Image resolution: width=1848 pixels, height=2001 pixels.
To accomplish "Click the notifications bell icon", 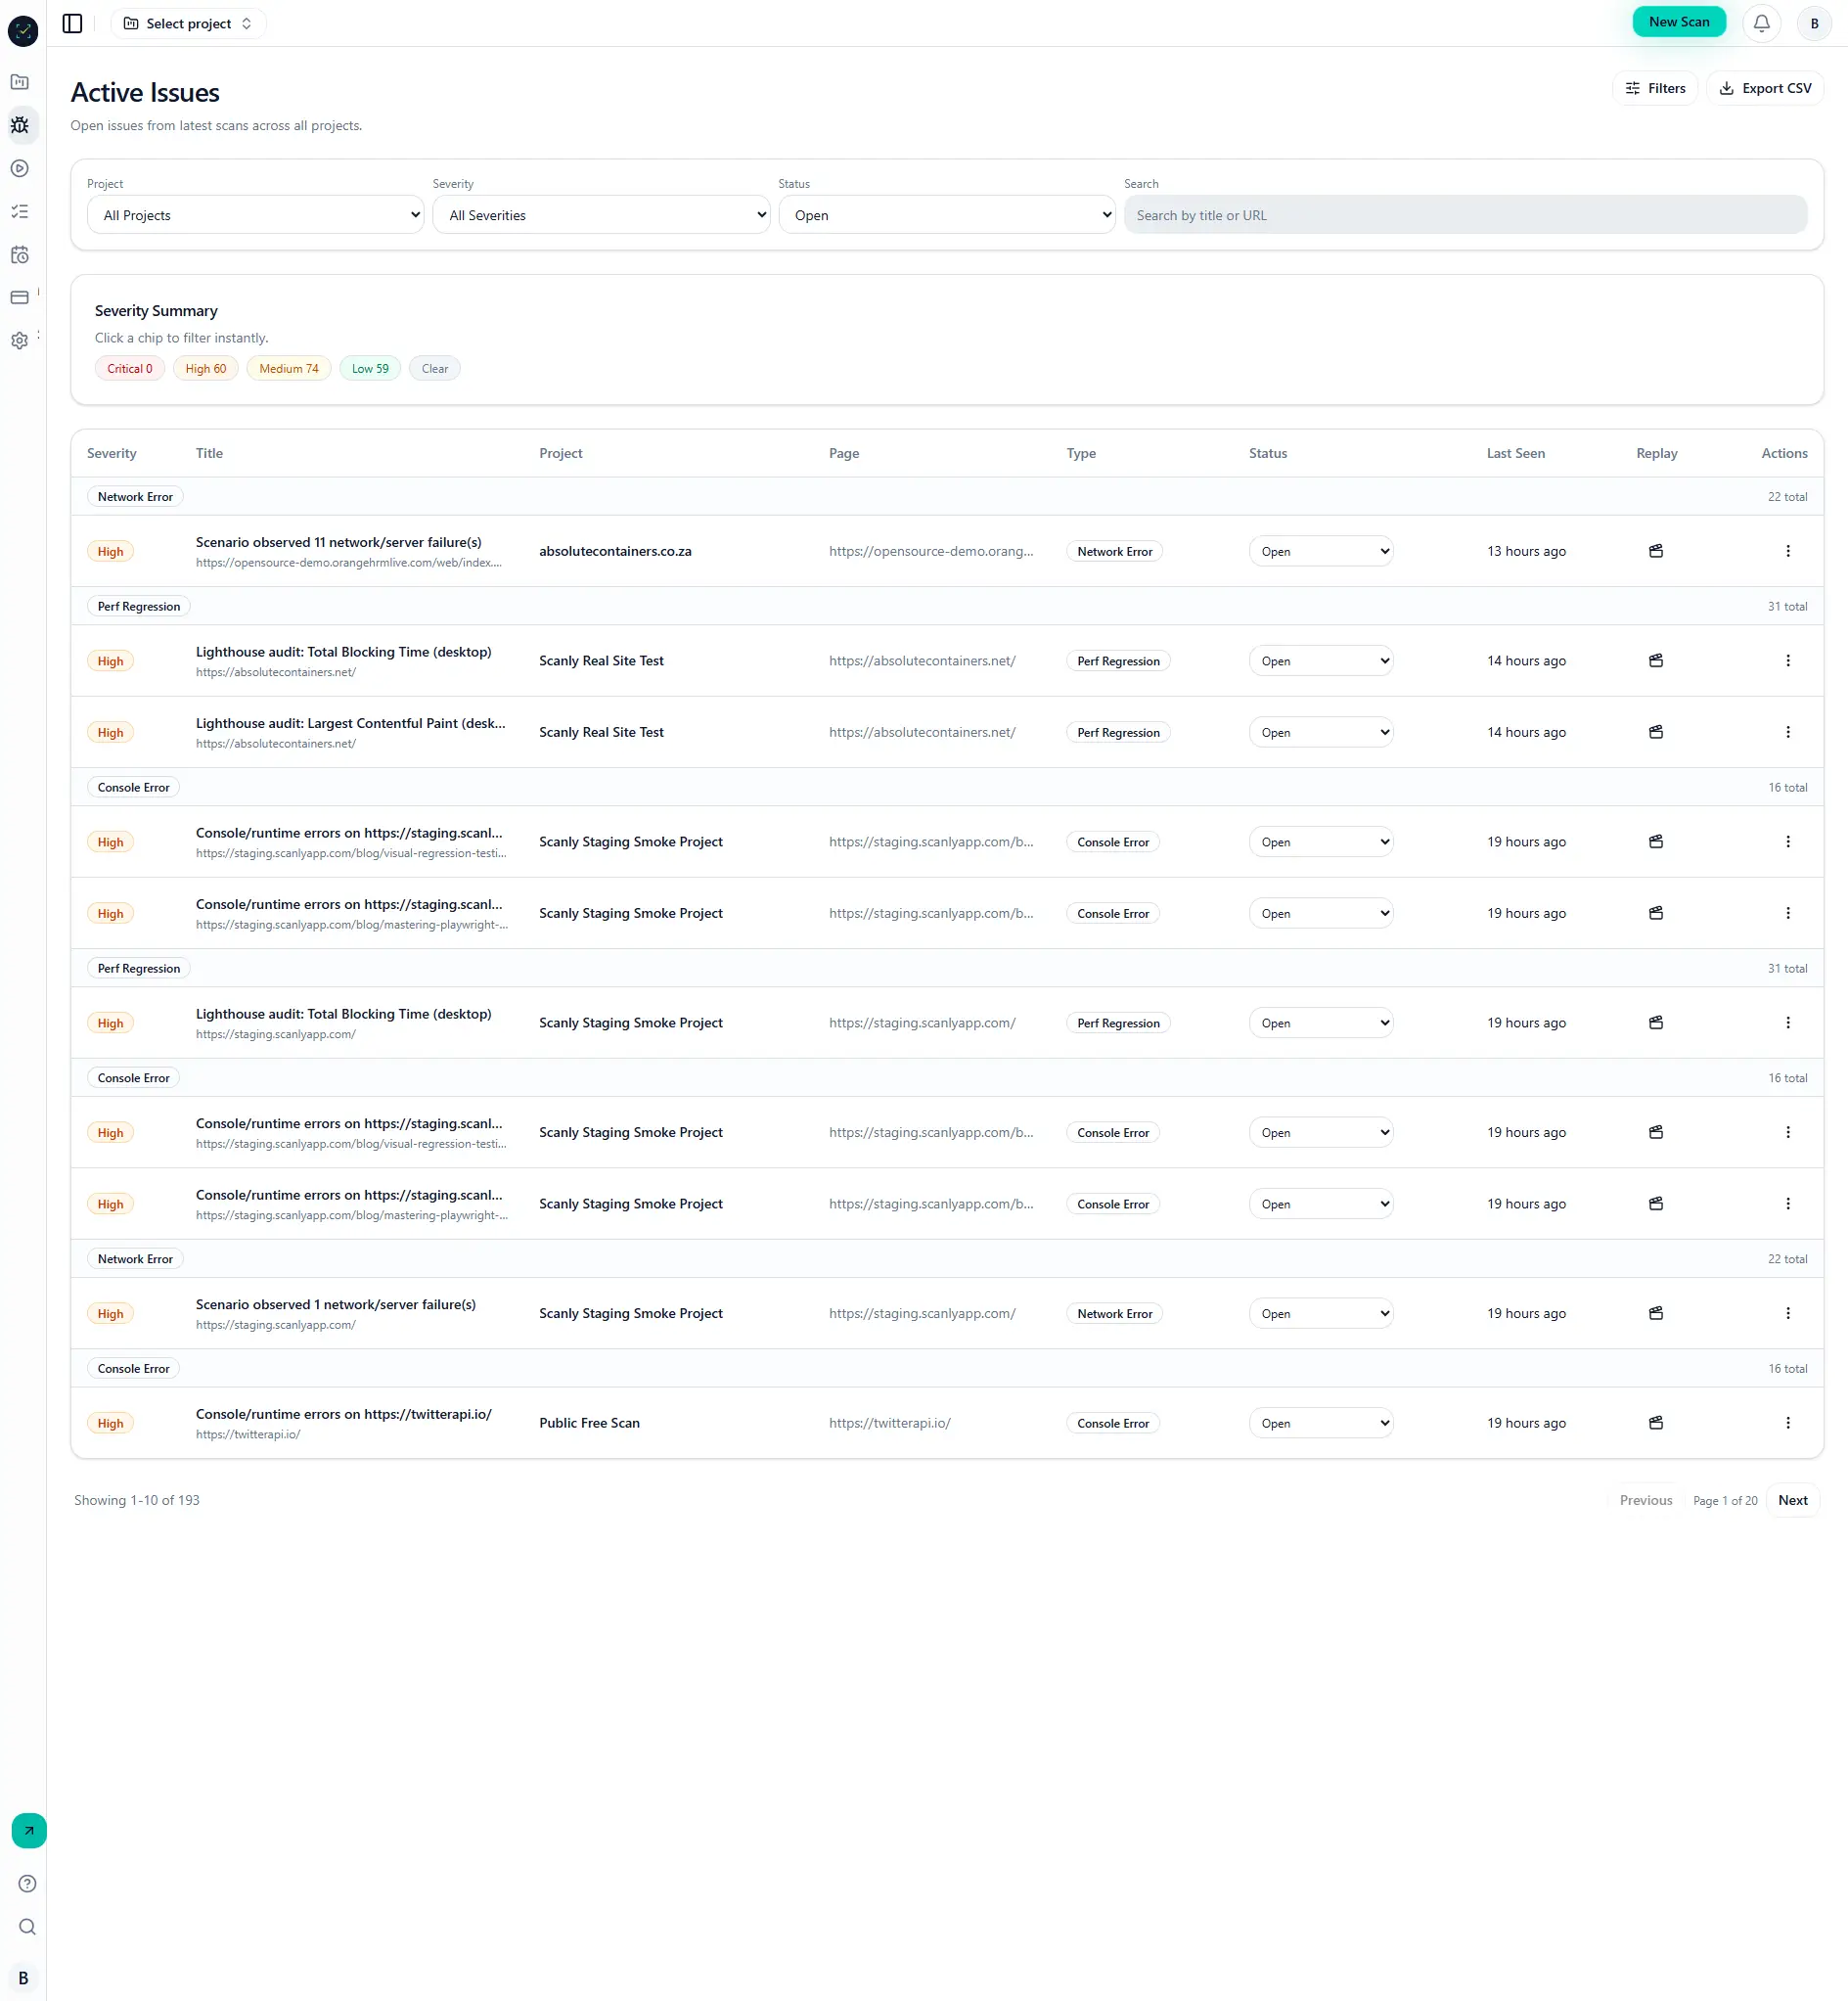I will [1761, 23].
